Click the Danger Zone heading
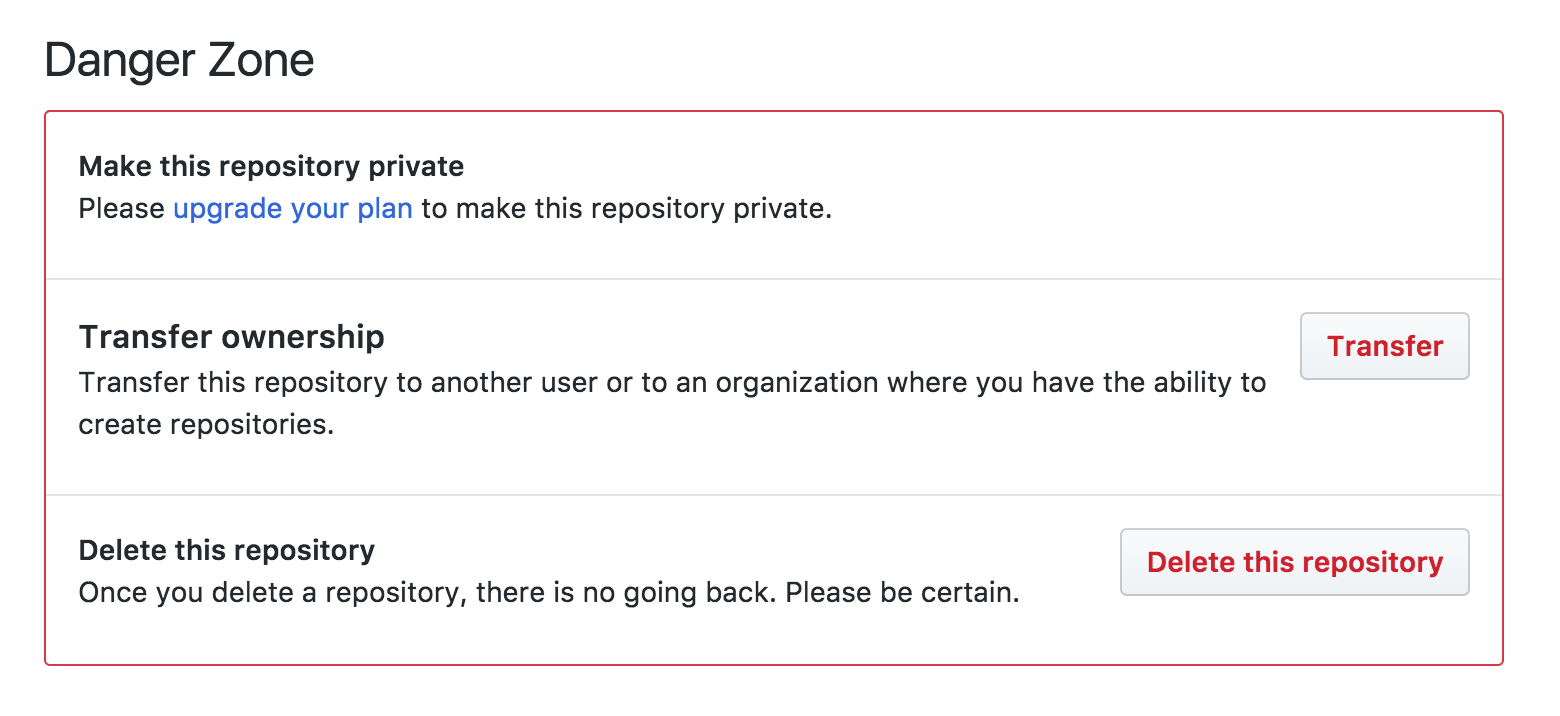 coord(180,61)
